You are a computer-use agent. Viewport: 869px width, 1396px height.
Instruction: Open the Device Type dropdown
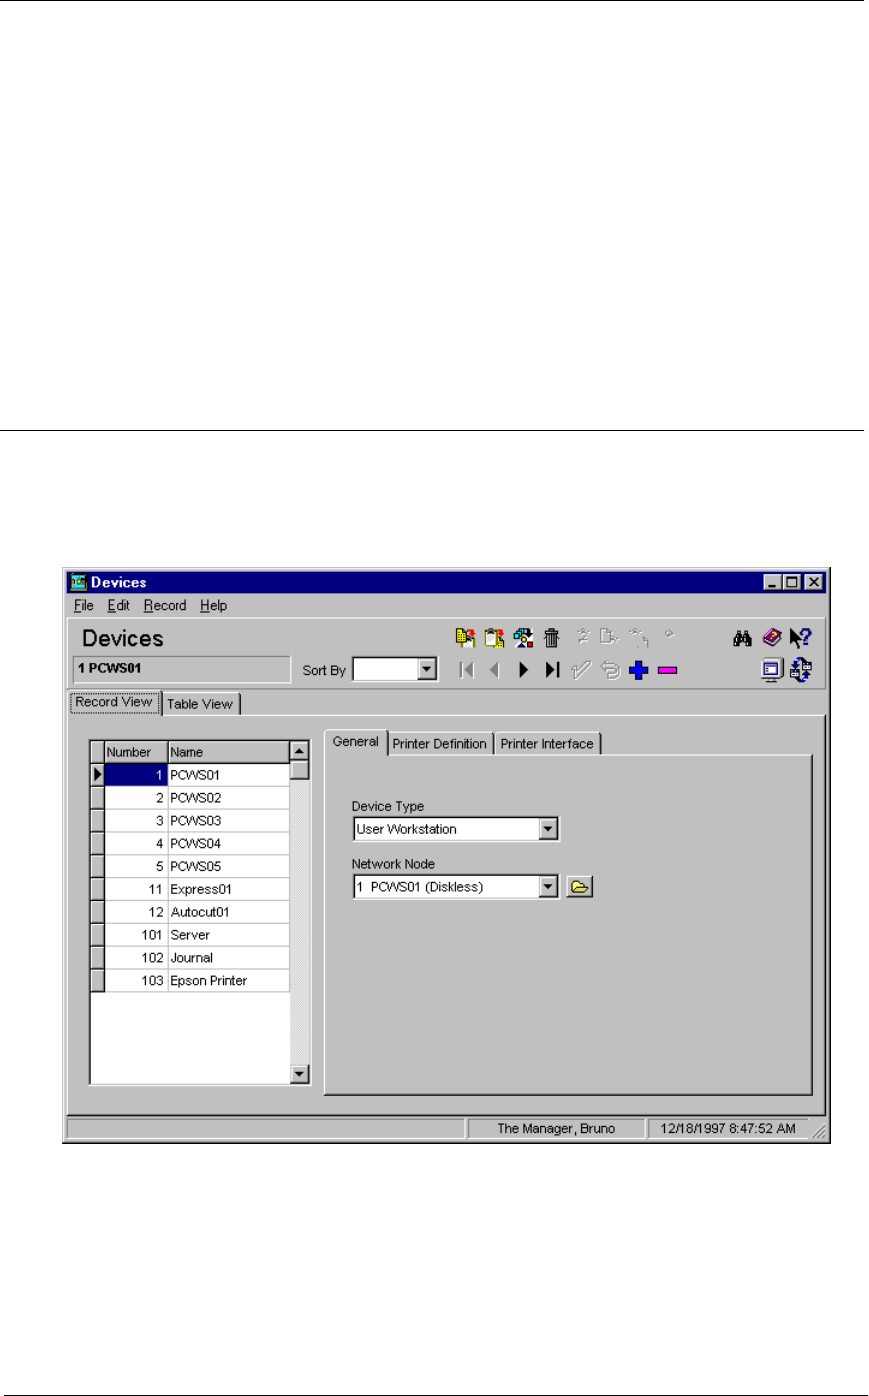click(548, 829)
